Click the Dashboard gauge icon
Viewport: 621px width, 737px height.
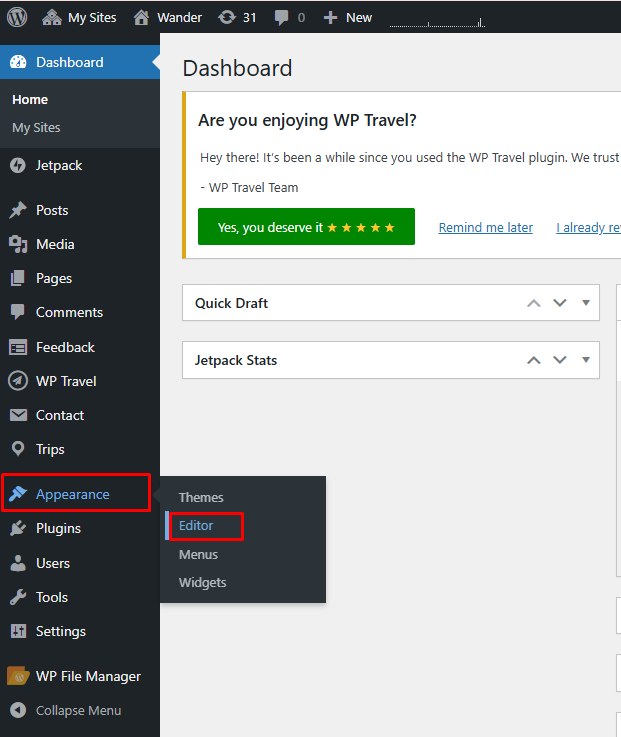18,62
